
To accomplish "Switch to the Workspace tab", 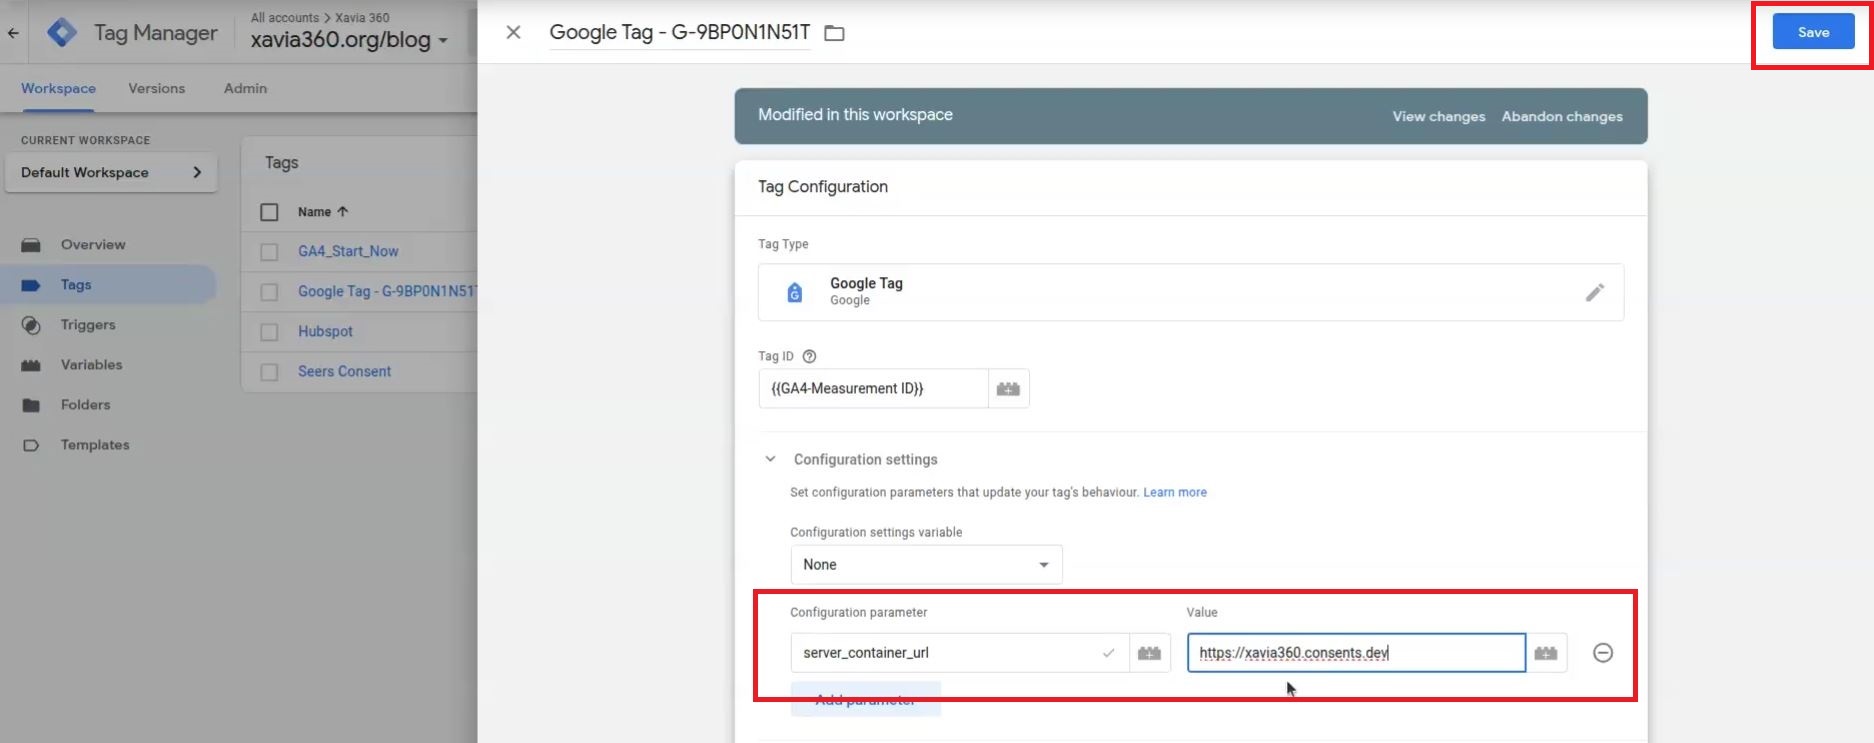I will 58,88.
